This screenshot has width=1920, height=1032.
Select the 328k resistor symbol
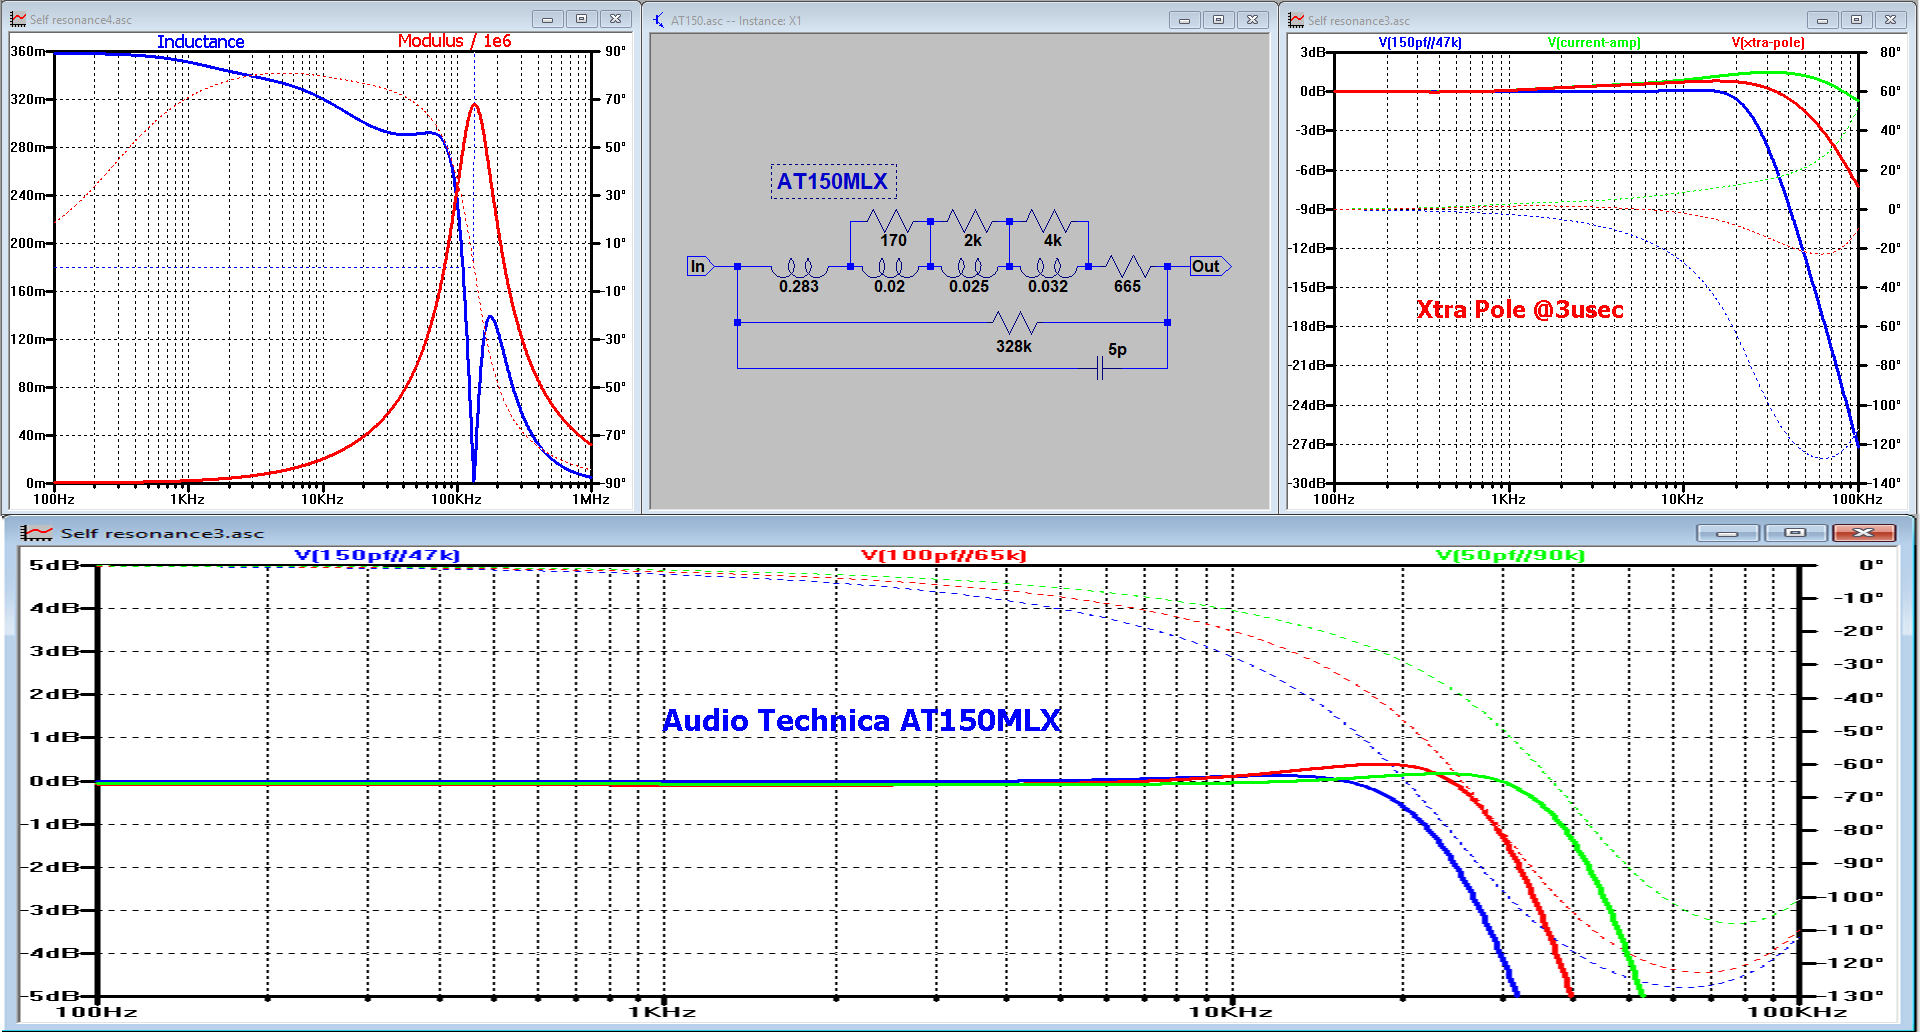coord(1015,322)
